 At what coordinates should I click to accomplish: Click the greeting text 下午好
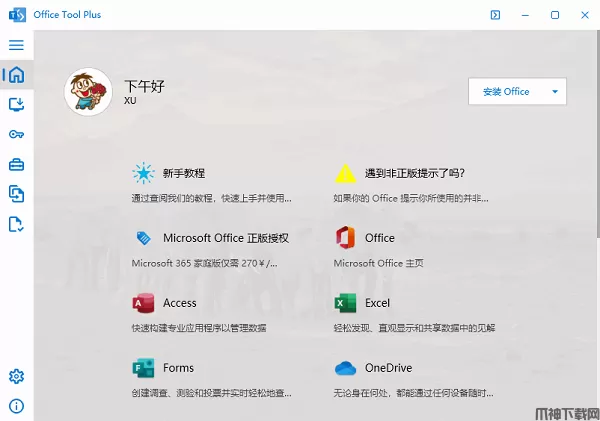(144, 86)
